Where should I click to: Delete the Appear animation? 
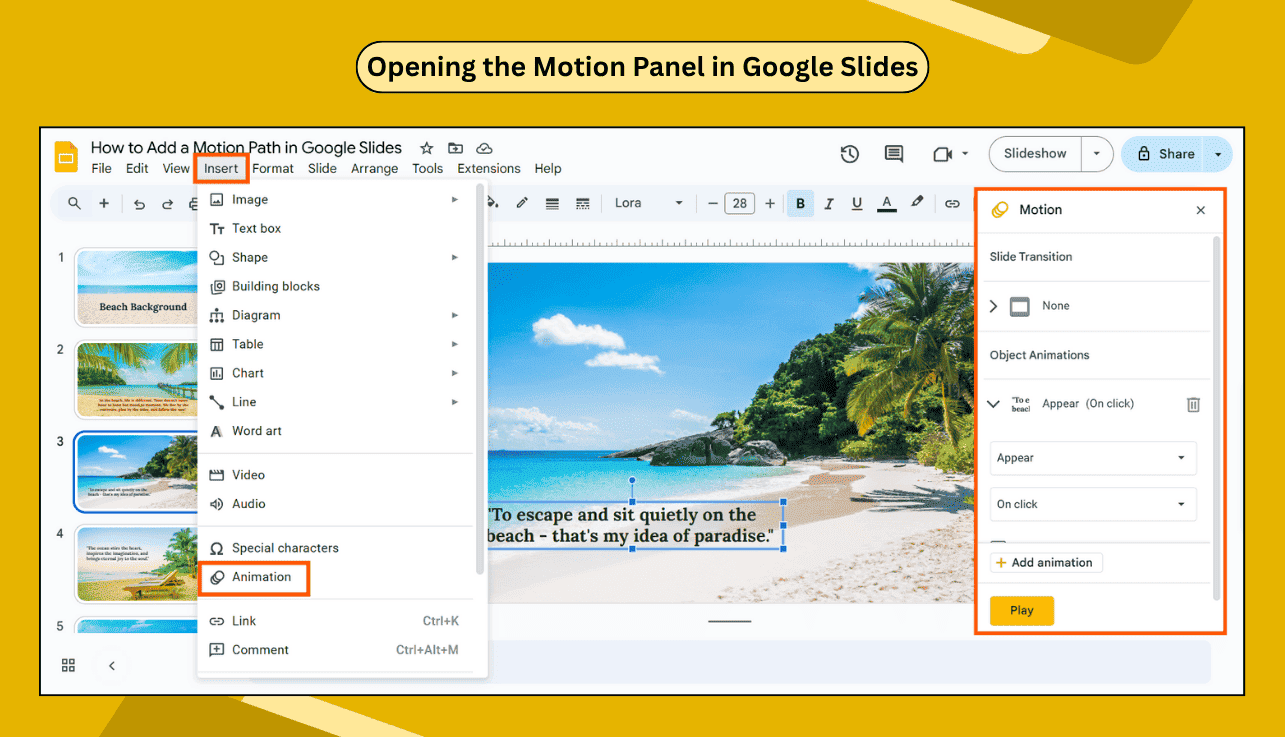1192,404
